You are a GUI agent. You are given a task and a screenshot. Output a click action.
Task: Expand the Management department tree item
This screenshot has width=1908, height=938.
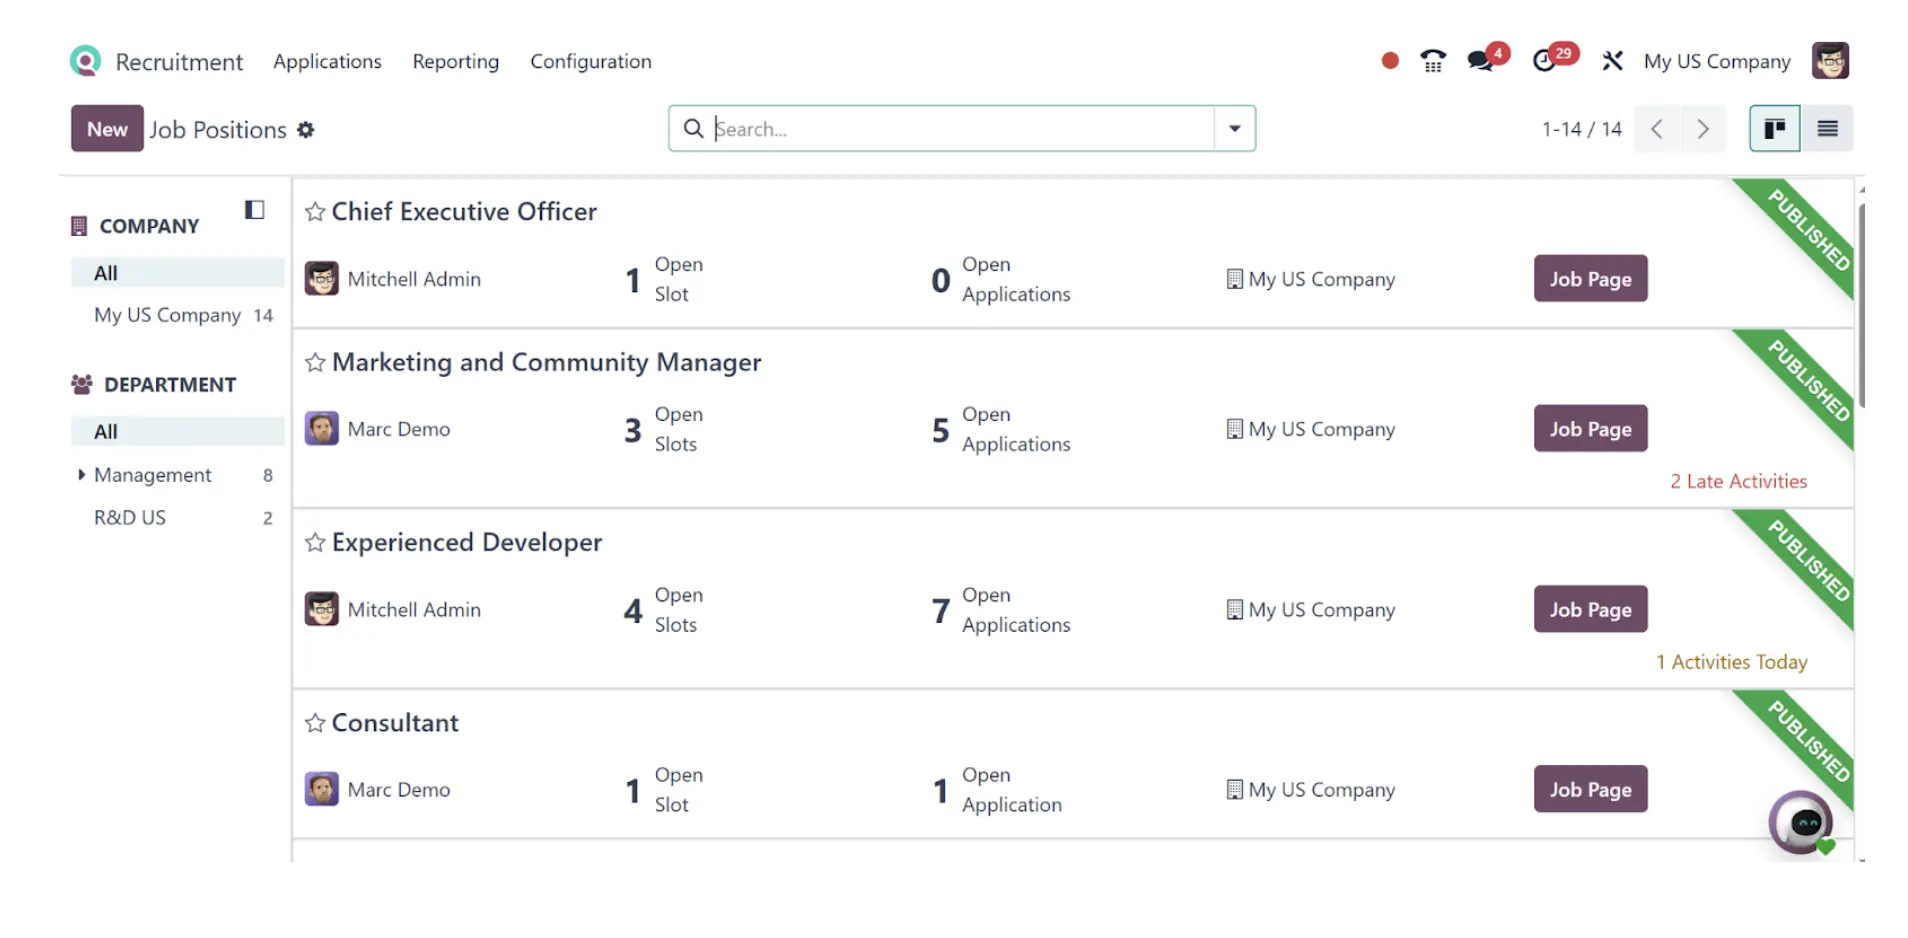tap(81, 475)
